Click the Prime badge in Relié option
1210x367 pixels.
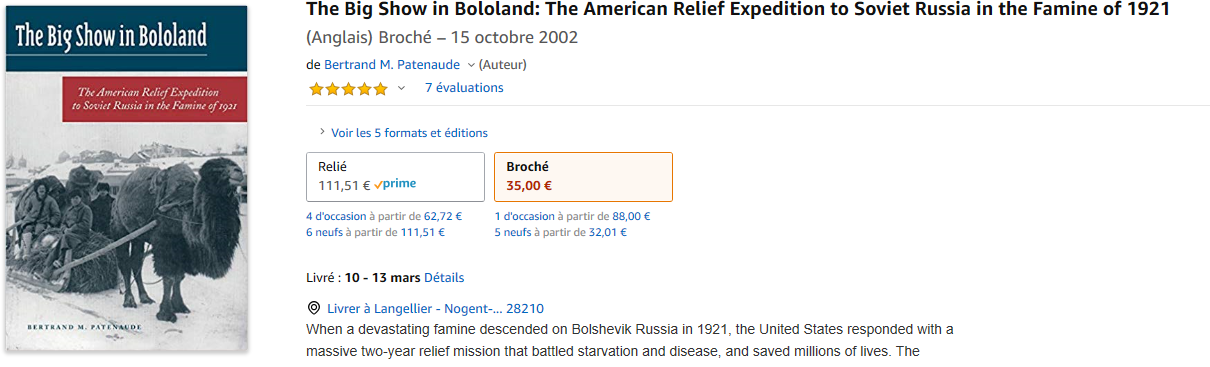point(395,184)
